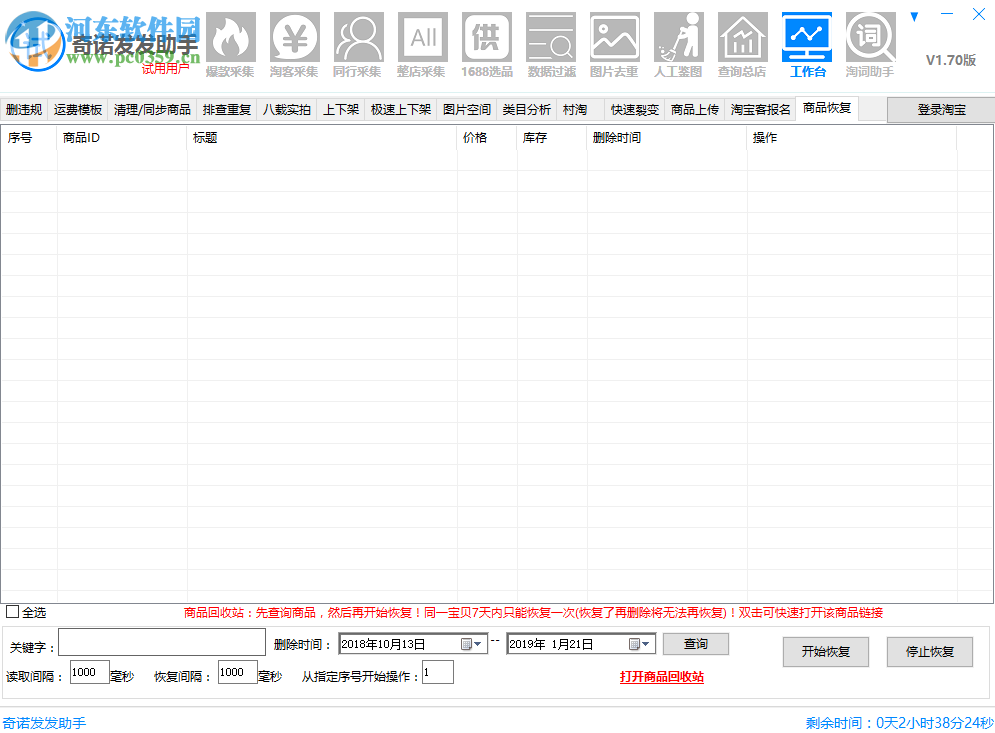Select the 图片去重 deduplication tool
Image resolution: width=995 pixels, height=733 pixels.
(x=615, y=40)
